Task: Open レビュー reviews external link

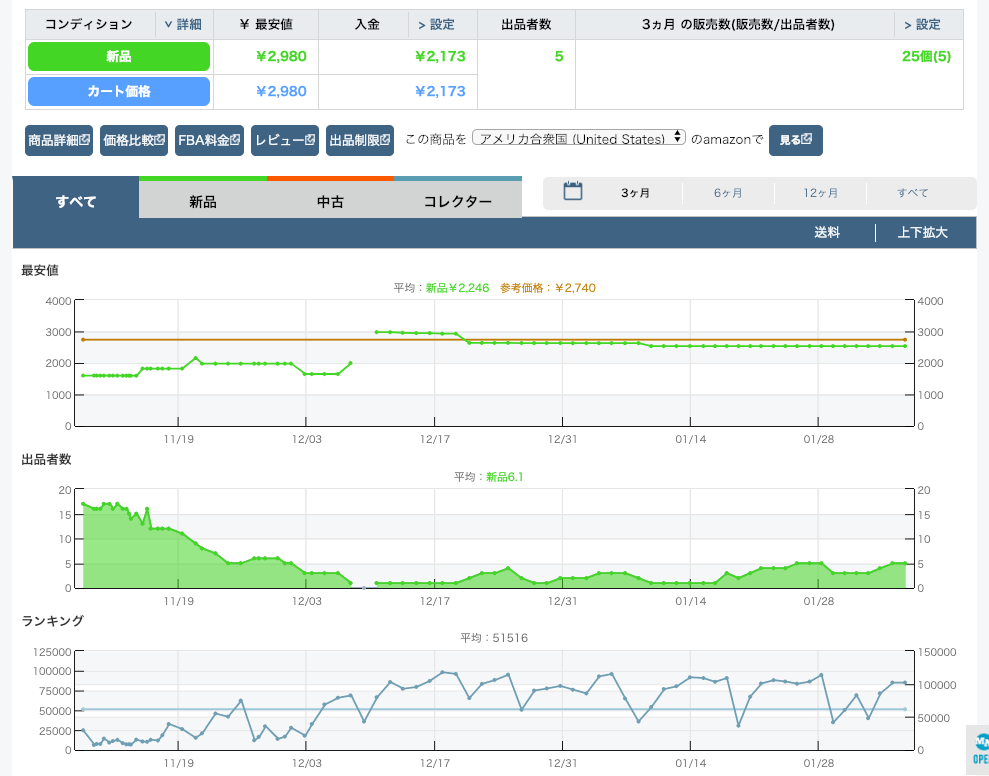Action: [x=285, y=140]
